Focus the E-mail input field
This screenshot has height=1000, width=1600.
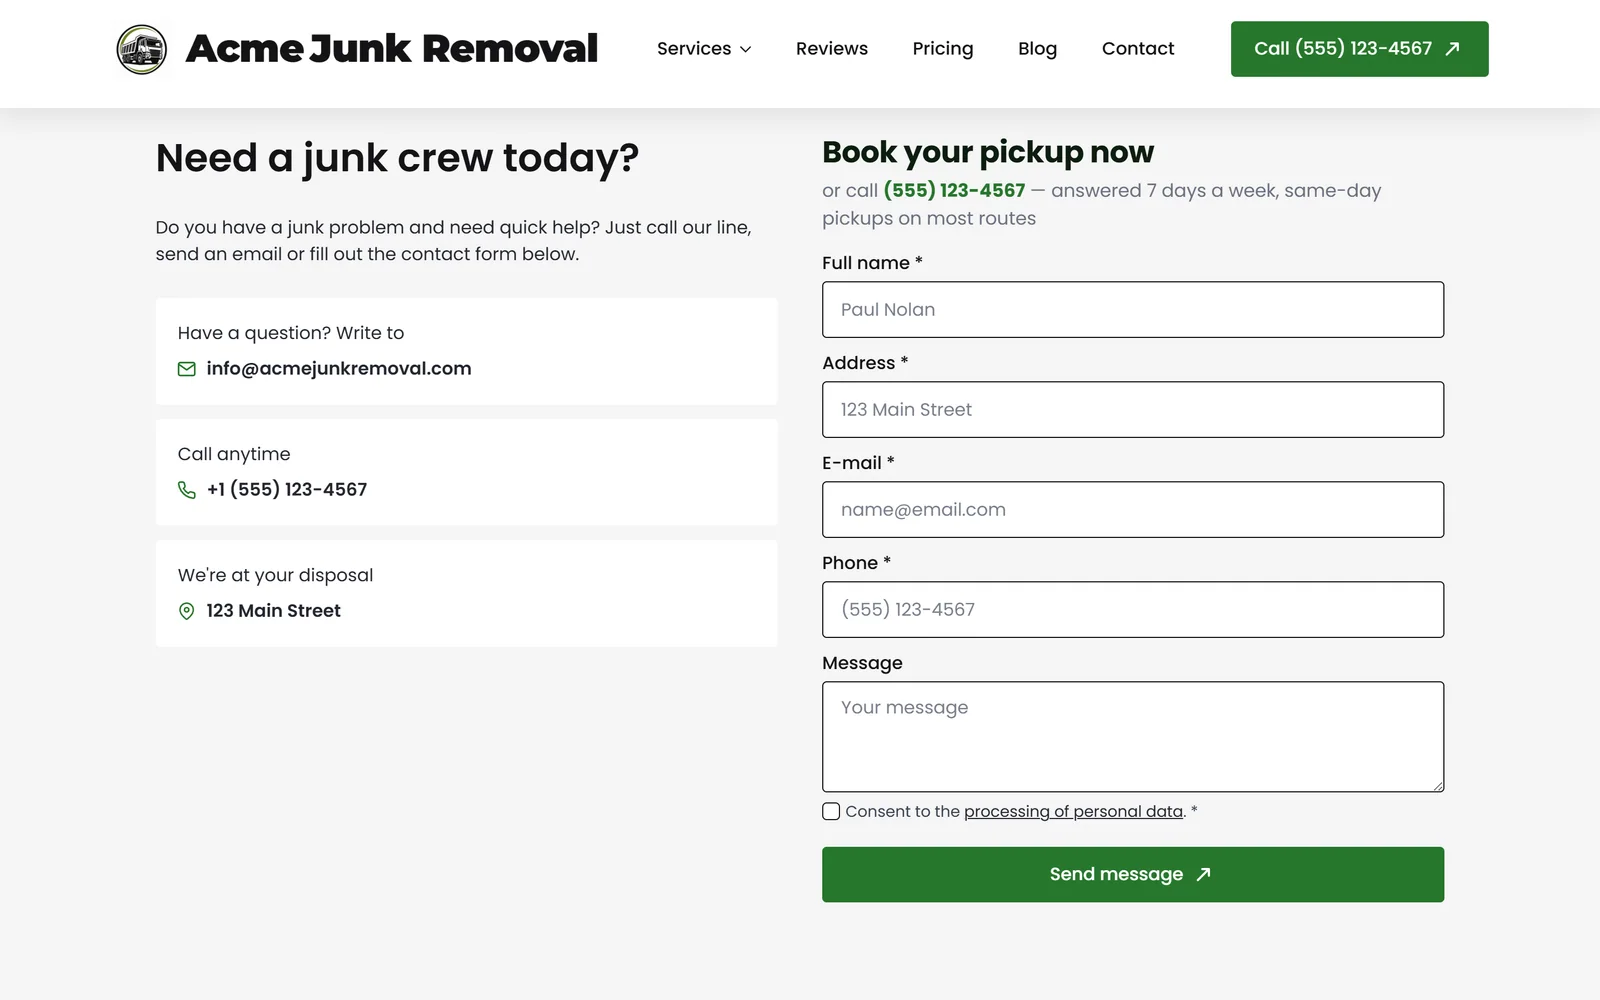[x=1133, y=509]
